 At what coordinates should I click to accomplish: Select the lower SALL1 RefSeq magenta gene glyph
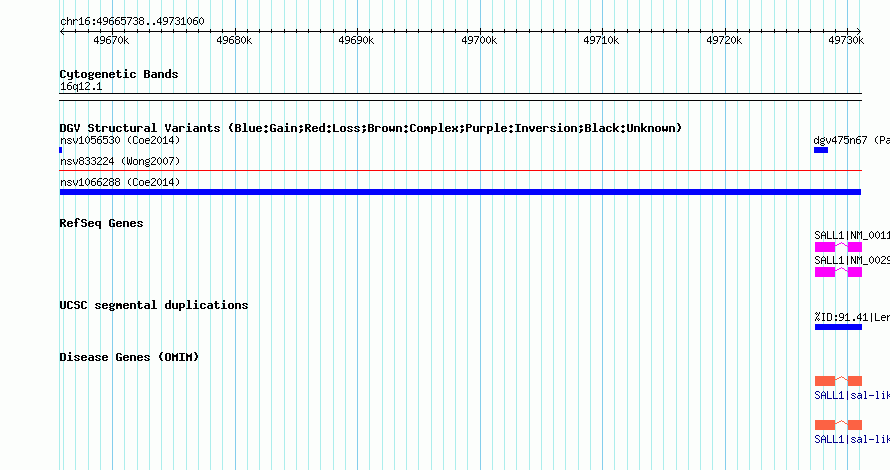[x=838, y=272]
